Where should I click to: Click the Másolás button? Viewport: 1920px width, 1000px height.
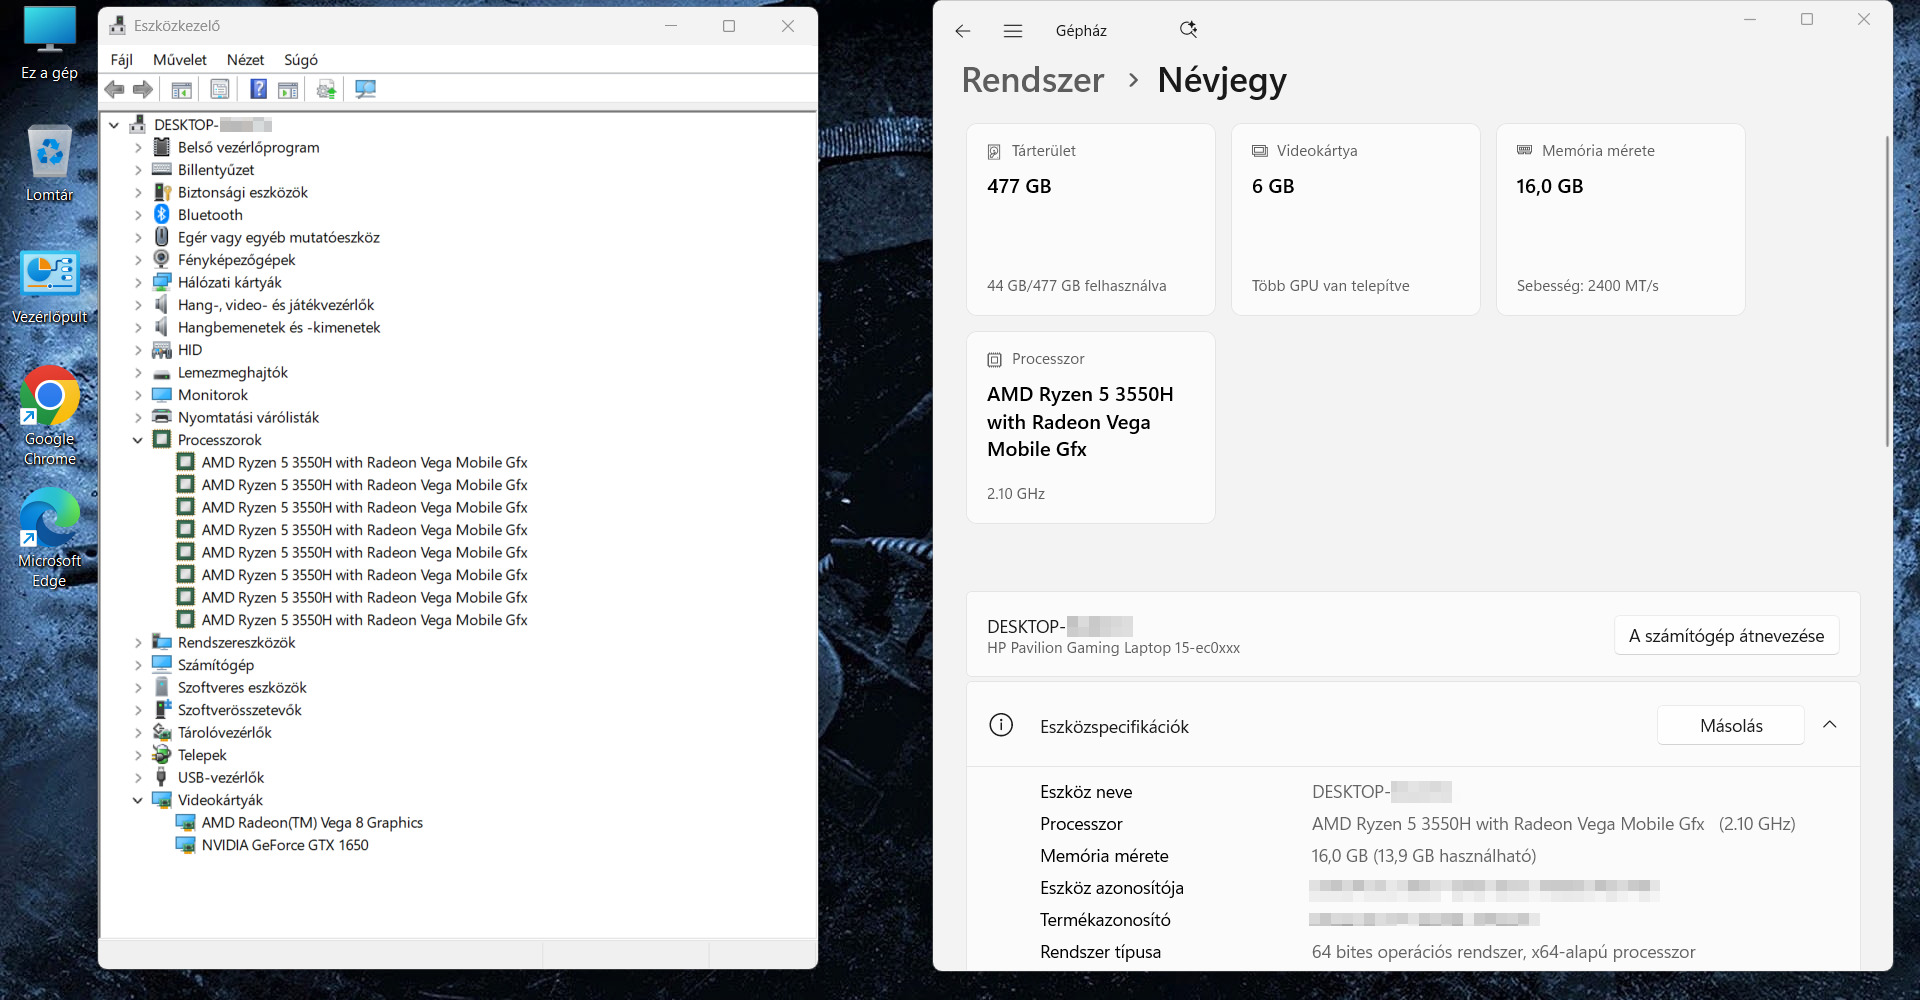[x=1731, y=726]
